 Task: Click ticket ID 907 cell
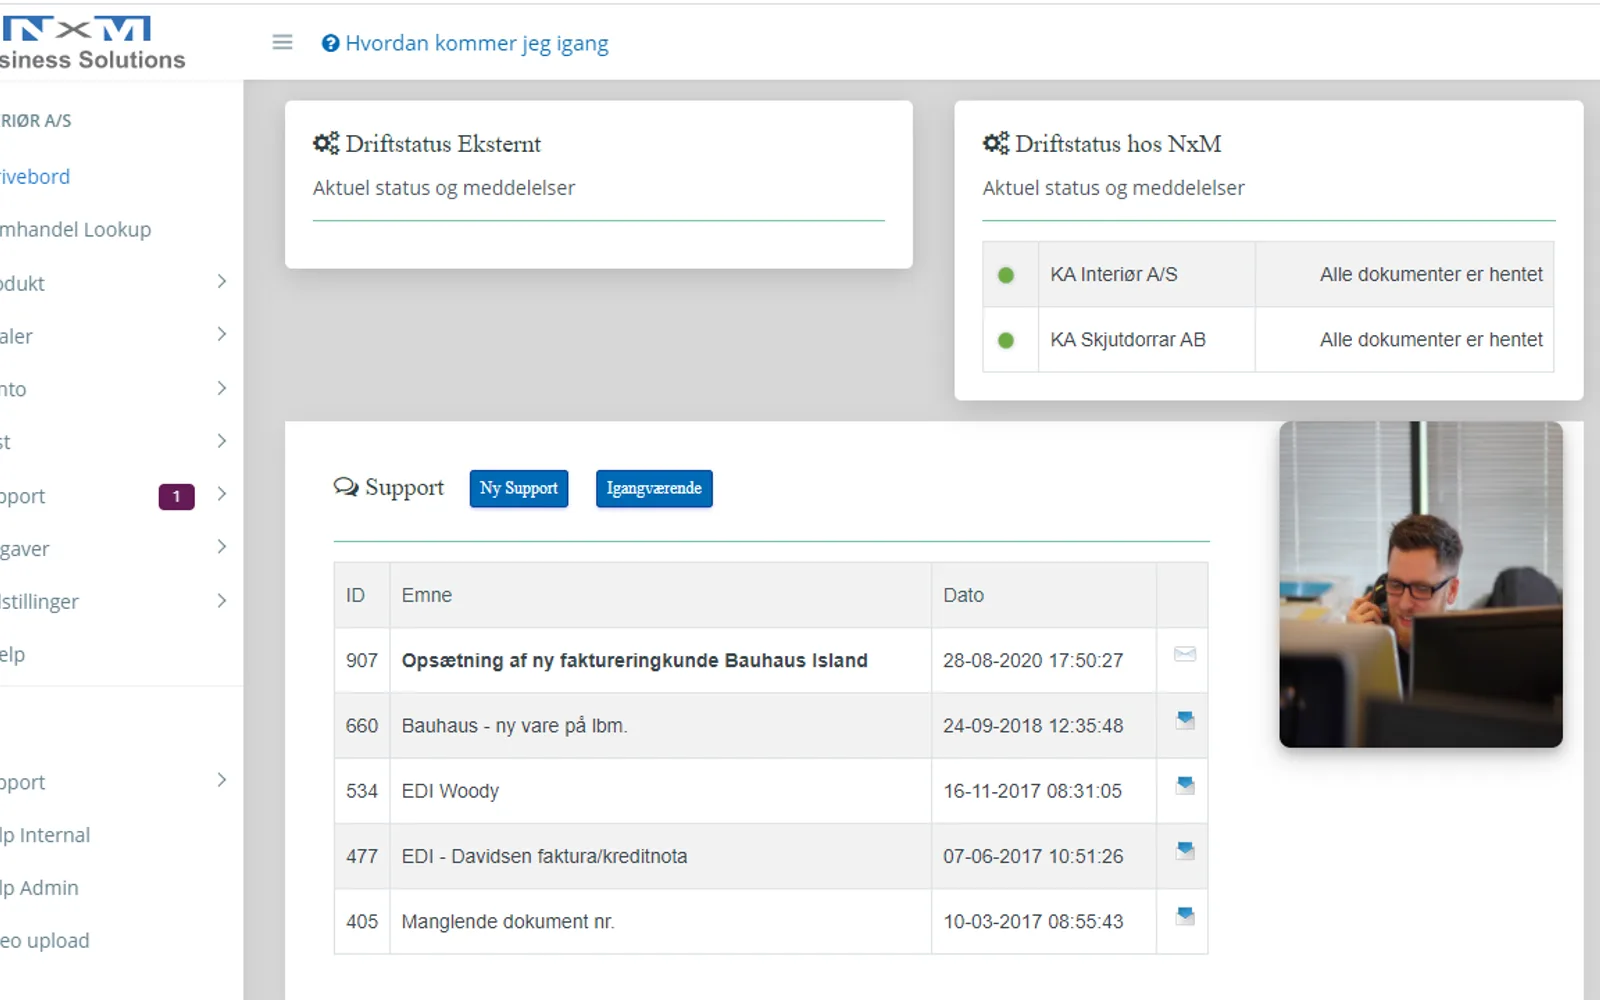point(362,660)
